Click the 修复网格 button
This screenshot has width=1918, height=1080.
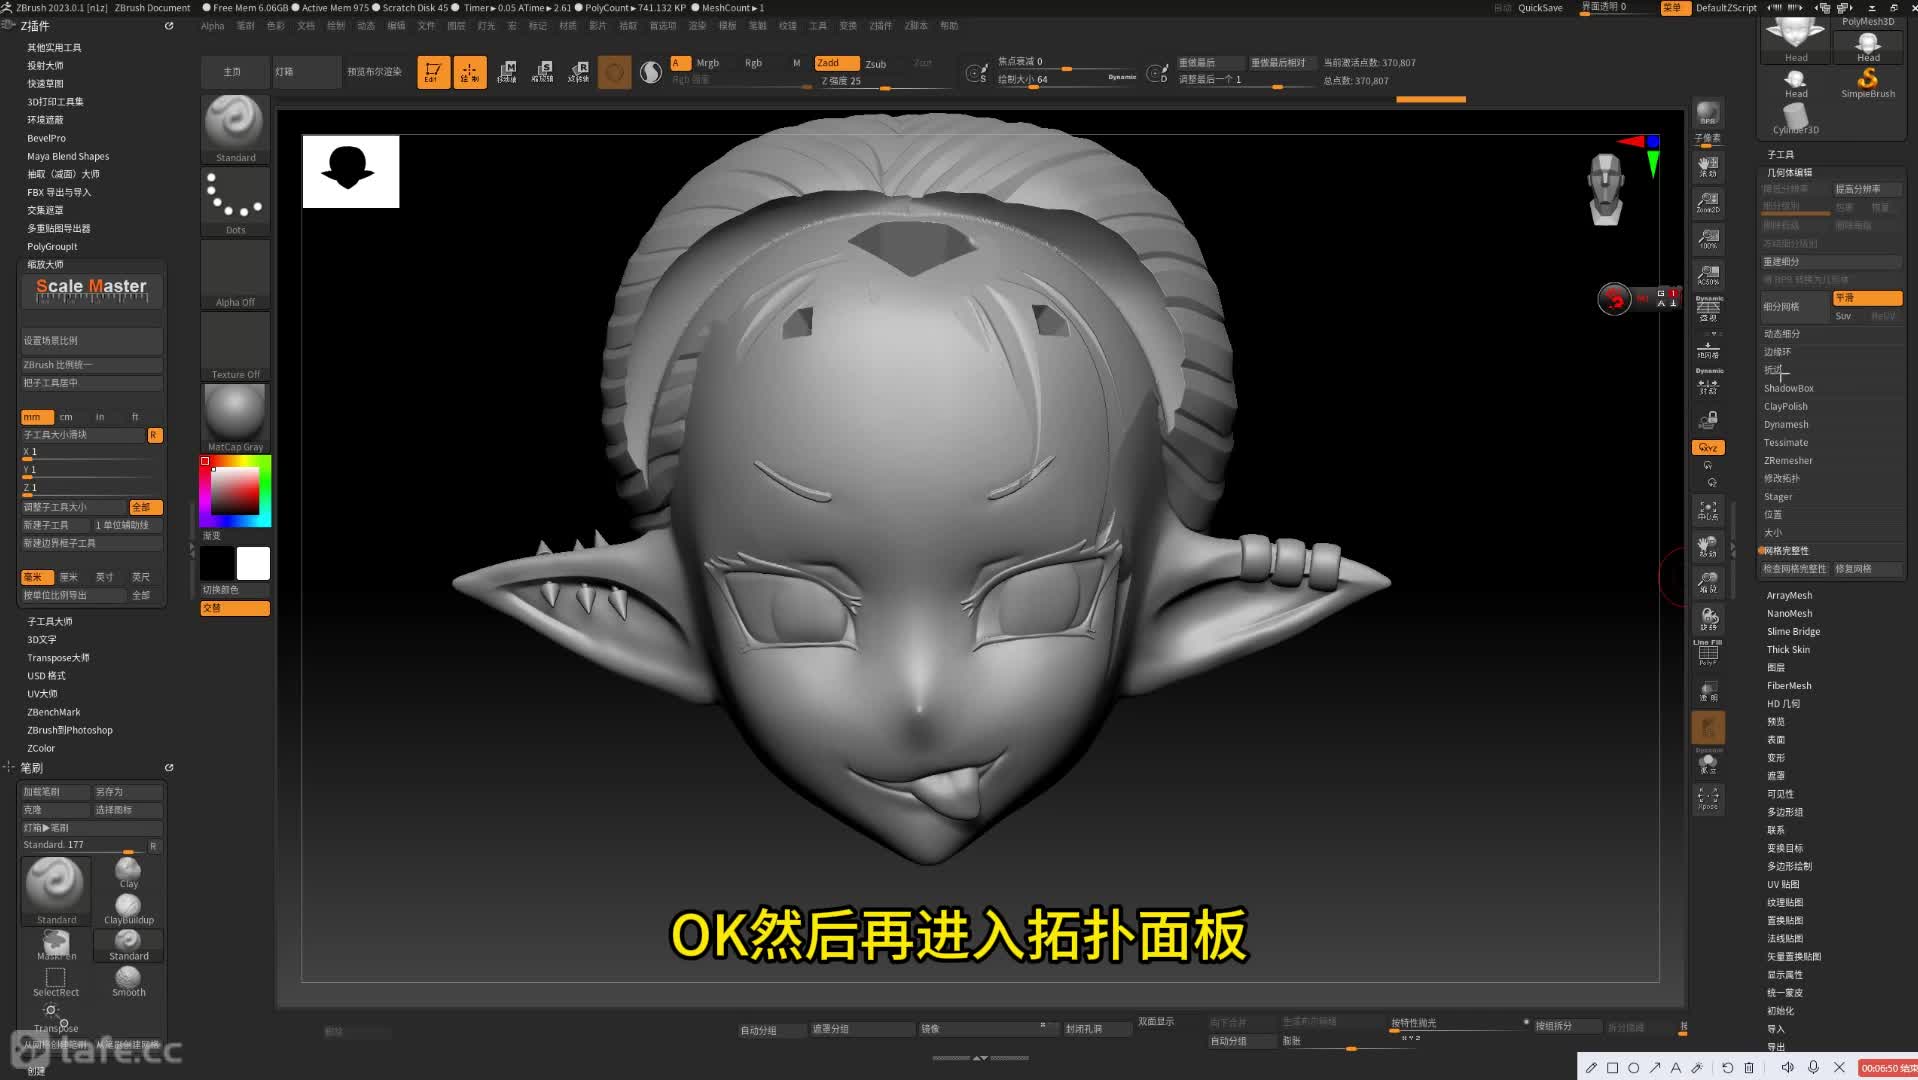point(1866,569)
